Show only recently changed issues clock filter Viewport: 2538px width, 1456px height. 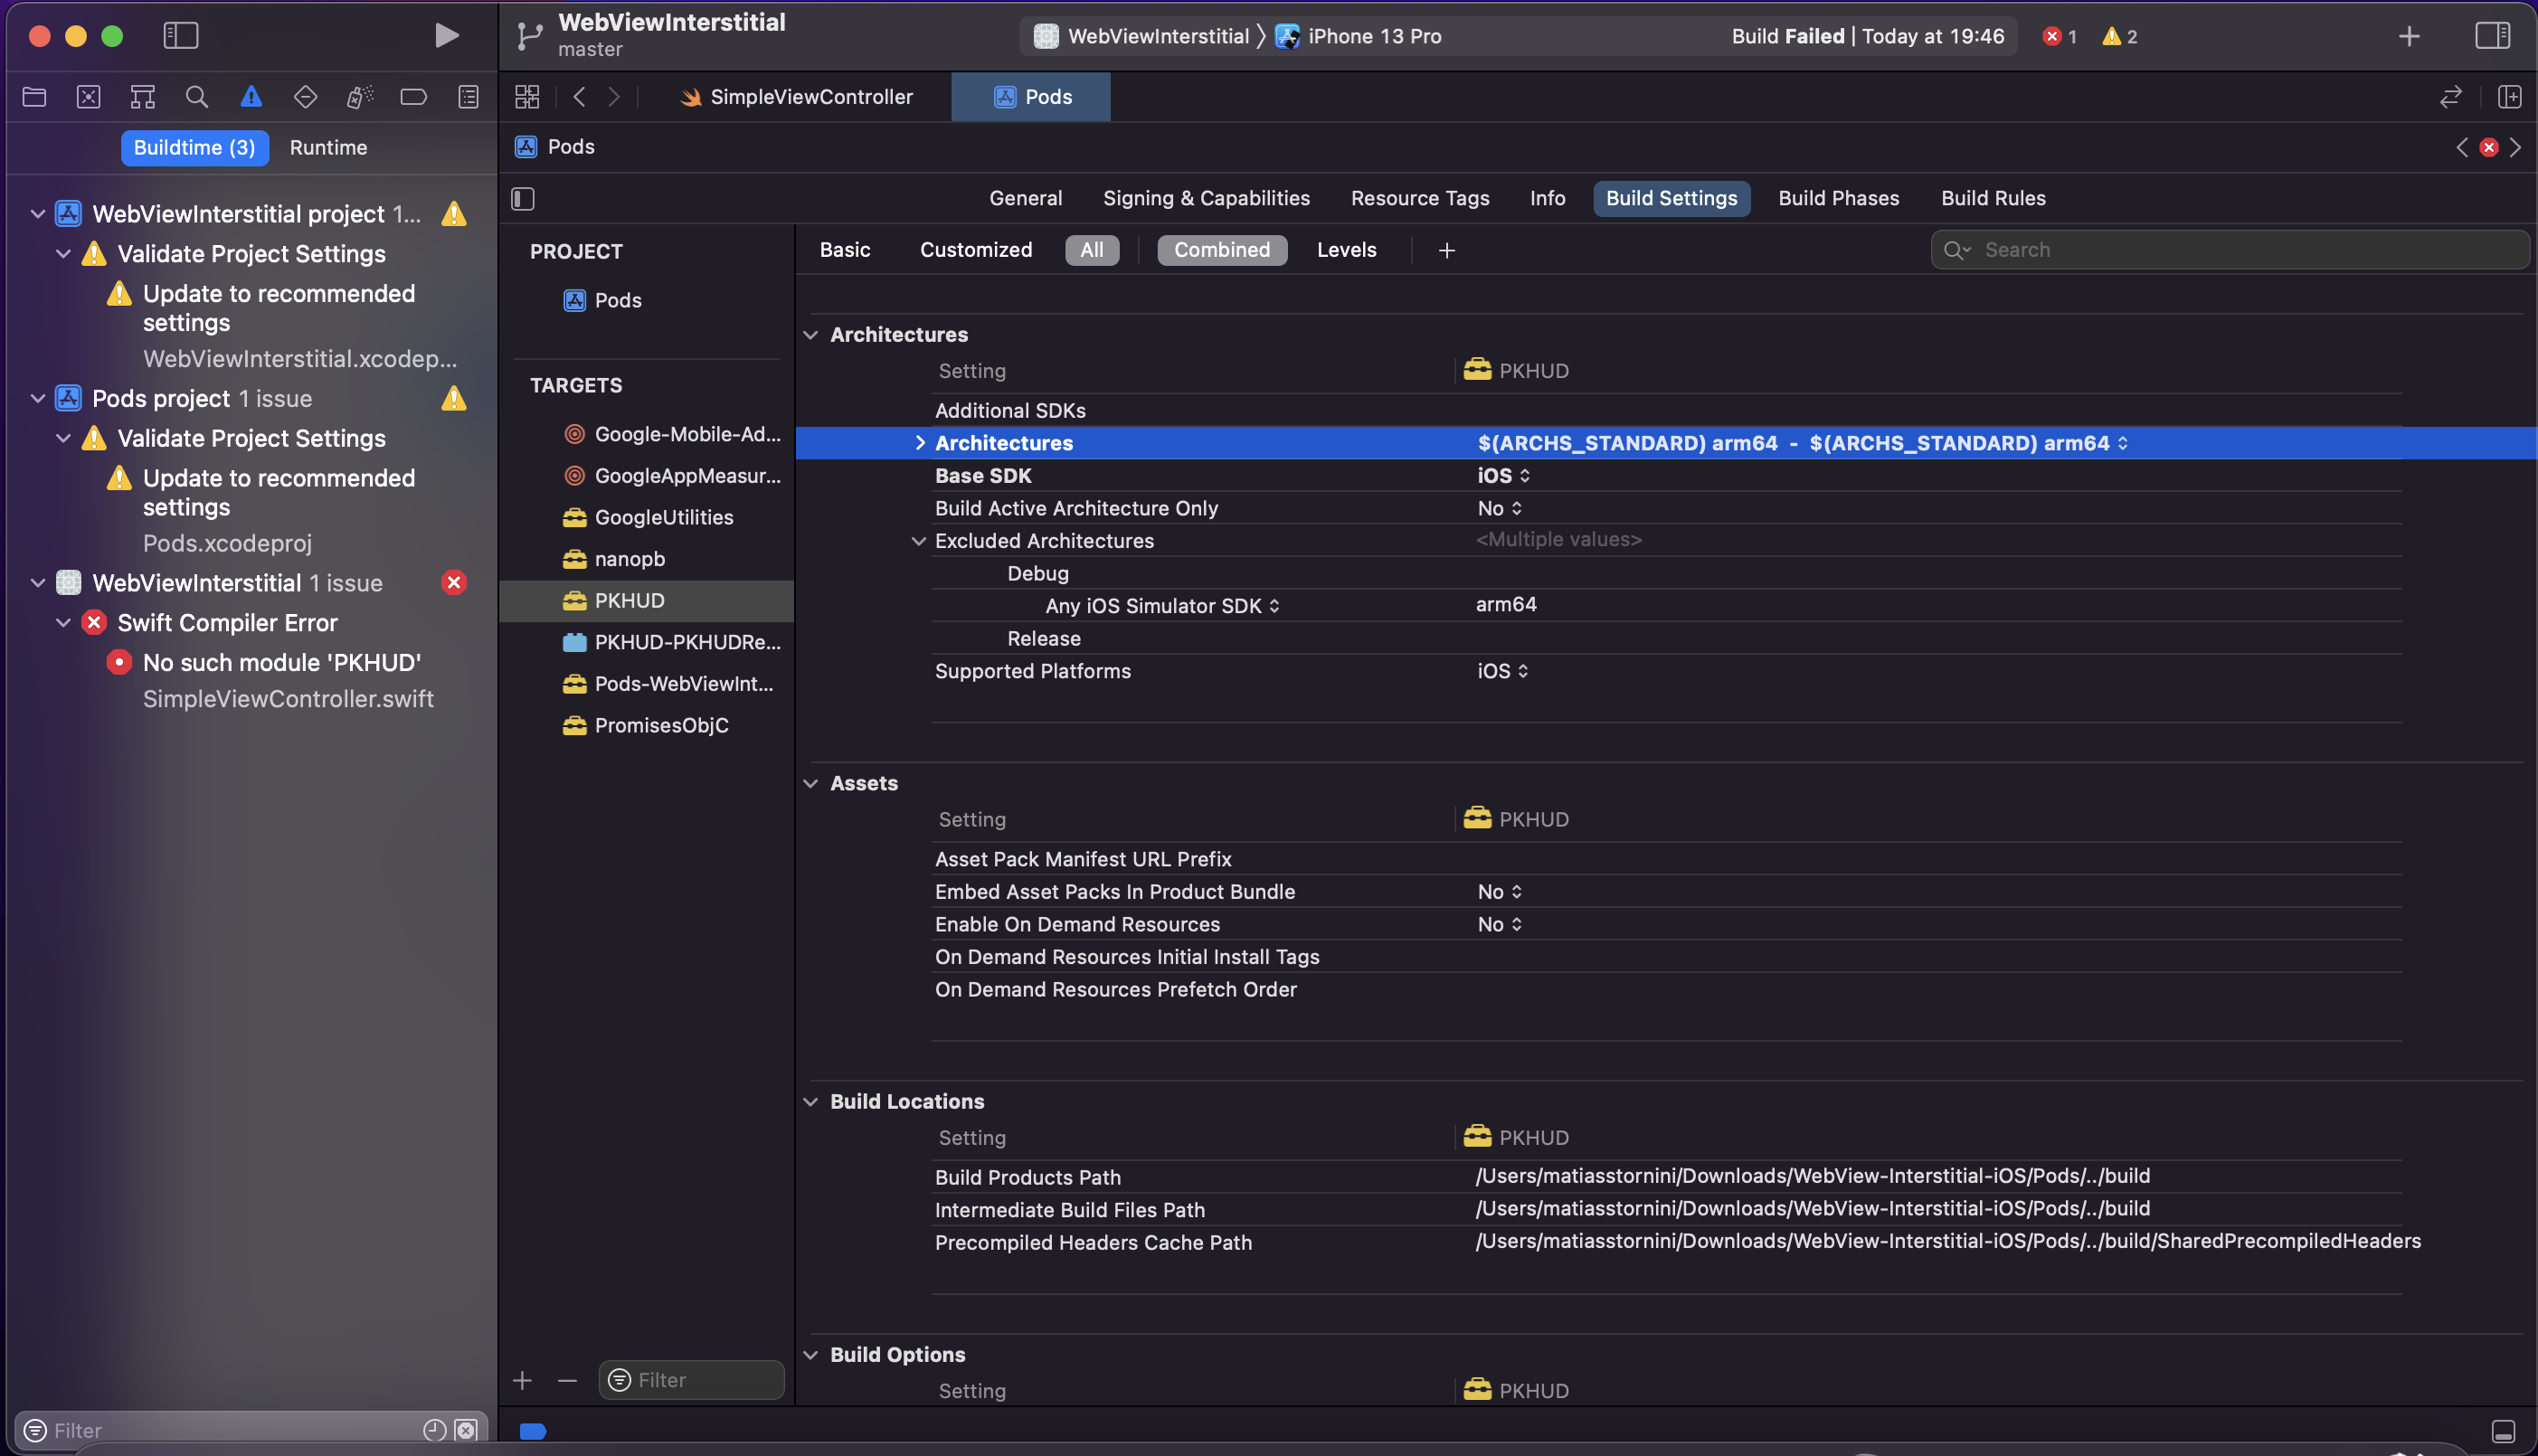(x=434, y=1430)
